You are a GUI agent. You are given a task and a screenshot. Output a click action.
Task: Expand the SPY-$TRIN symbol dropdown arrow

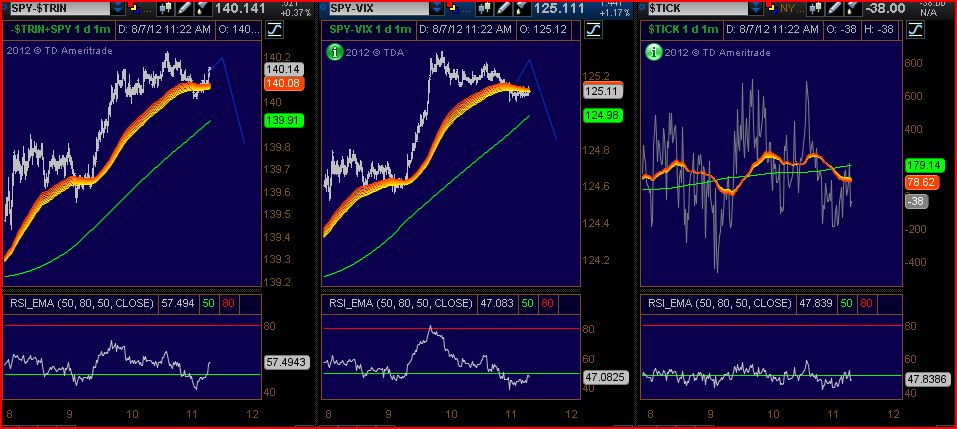[x=118, y=8]
